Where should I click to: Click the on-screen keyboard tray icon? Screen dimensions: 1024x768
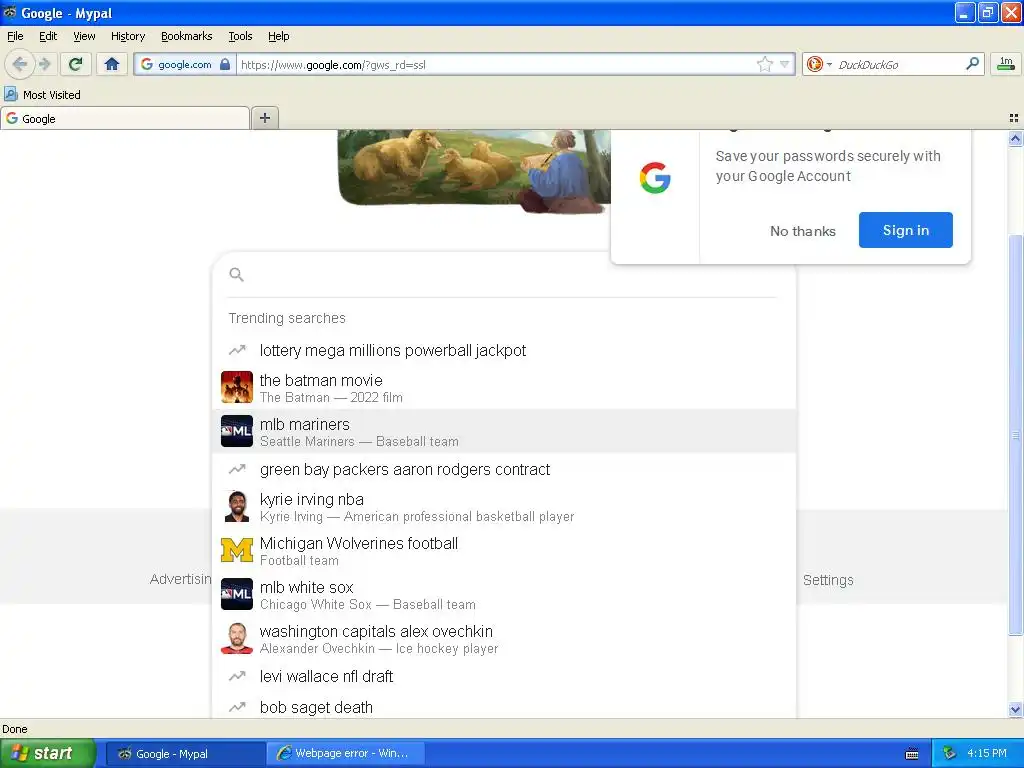pos(912,754)
